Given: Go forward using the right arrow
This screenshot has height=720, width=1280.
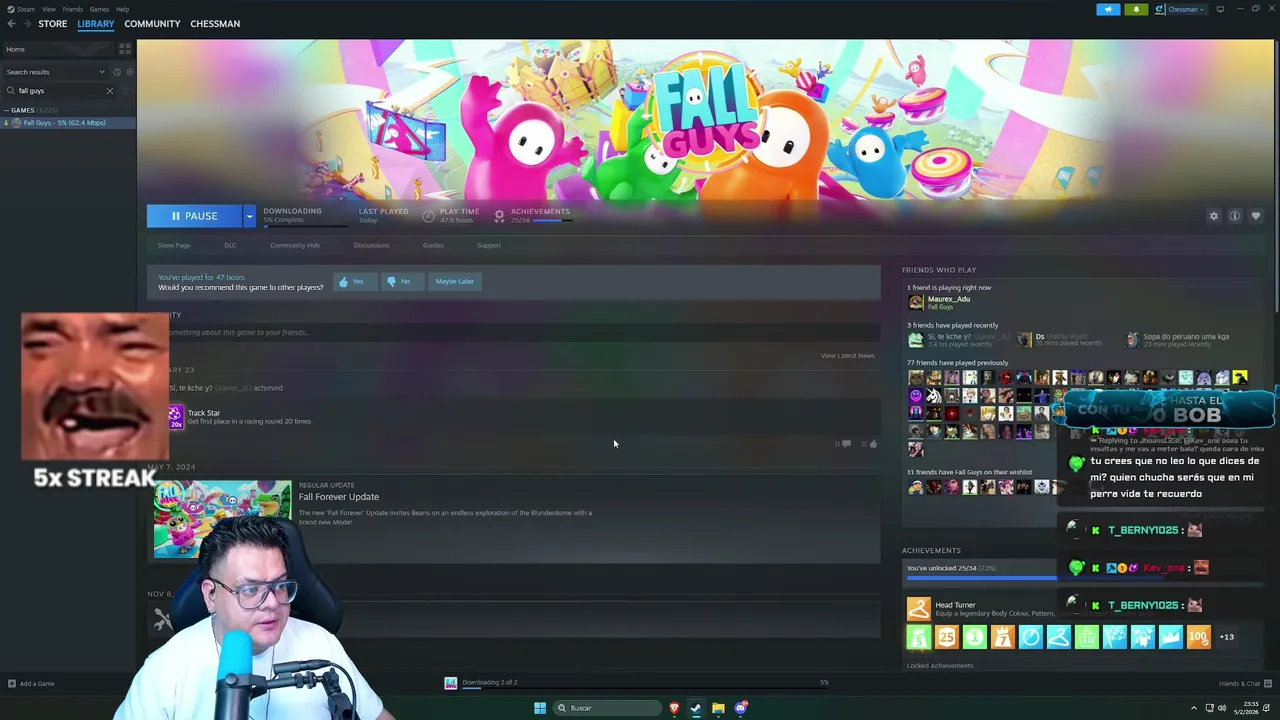Looking at the screenshot, I should tap(26, 24).
